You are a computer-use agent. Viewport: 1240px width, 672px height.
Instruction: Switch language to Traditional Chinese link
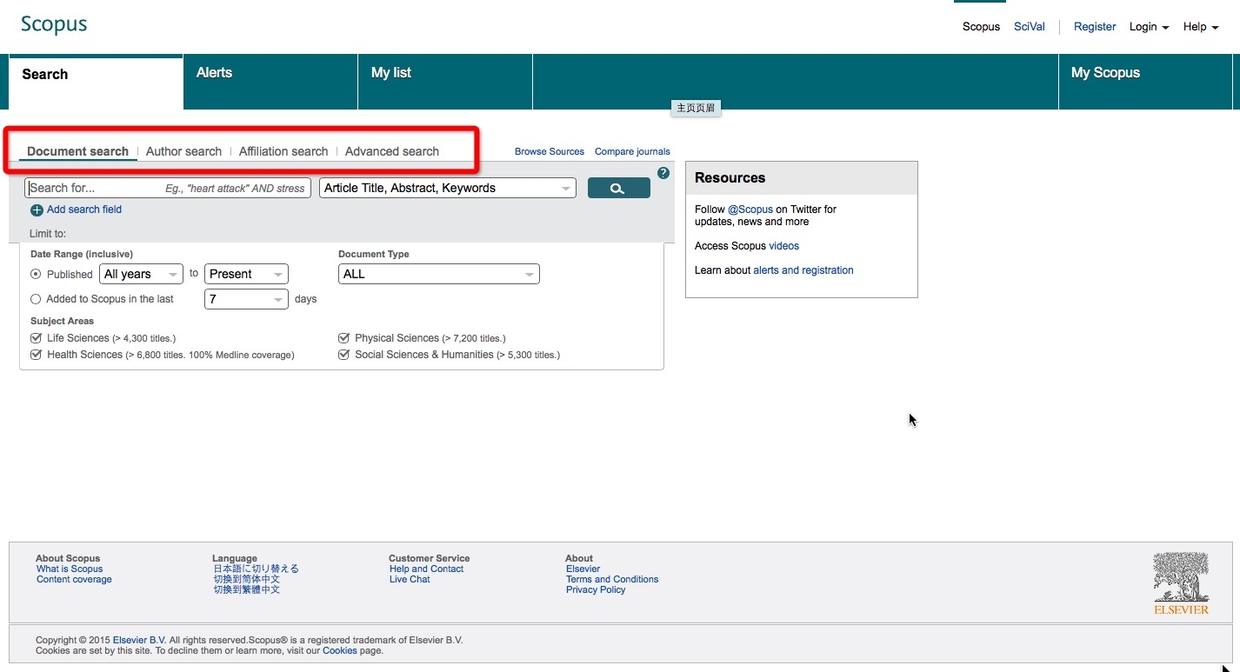246,590
